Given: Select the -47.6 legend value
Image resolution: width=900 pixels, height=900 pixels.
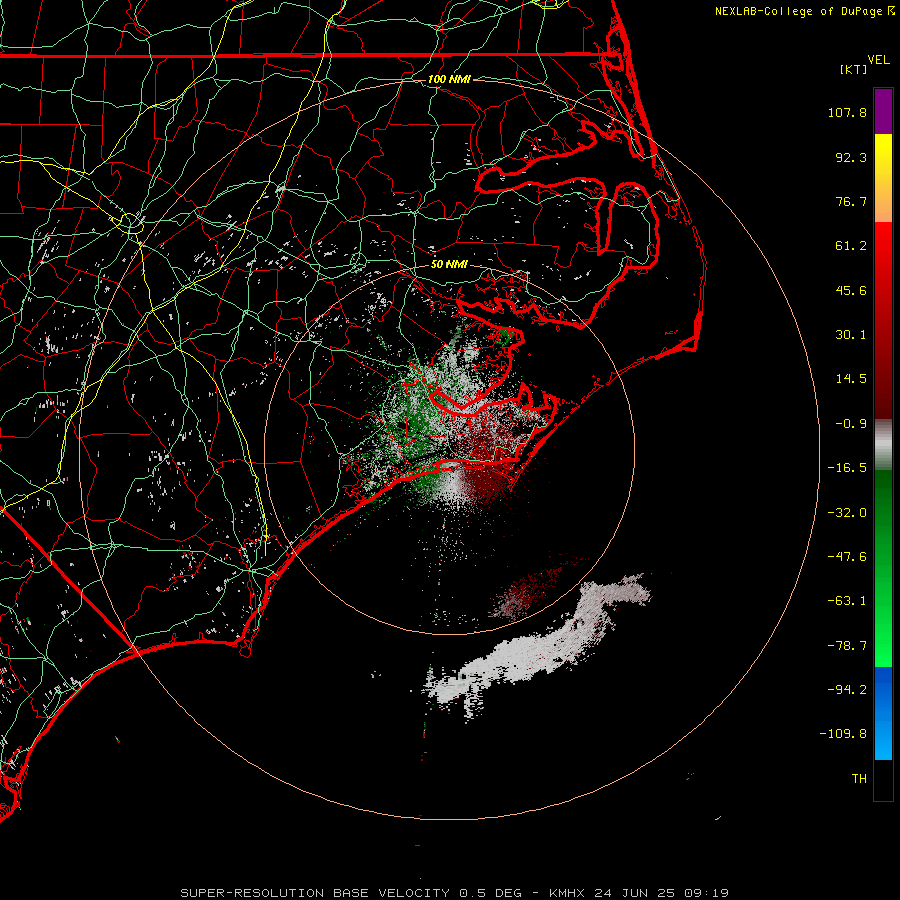Looking at the screenshot, I should (x=847, y=557).
